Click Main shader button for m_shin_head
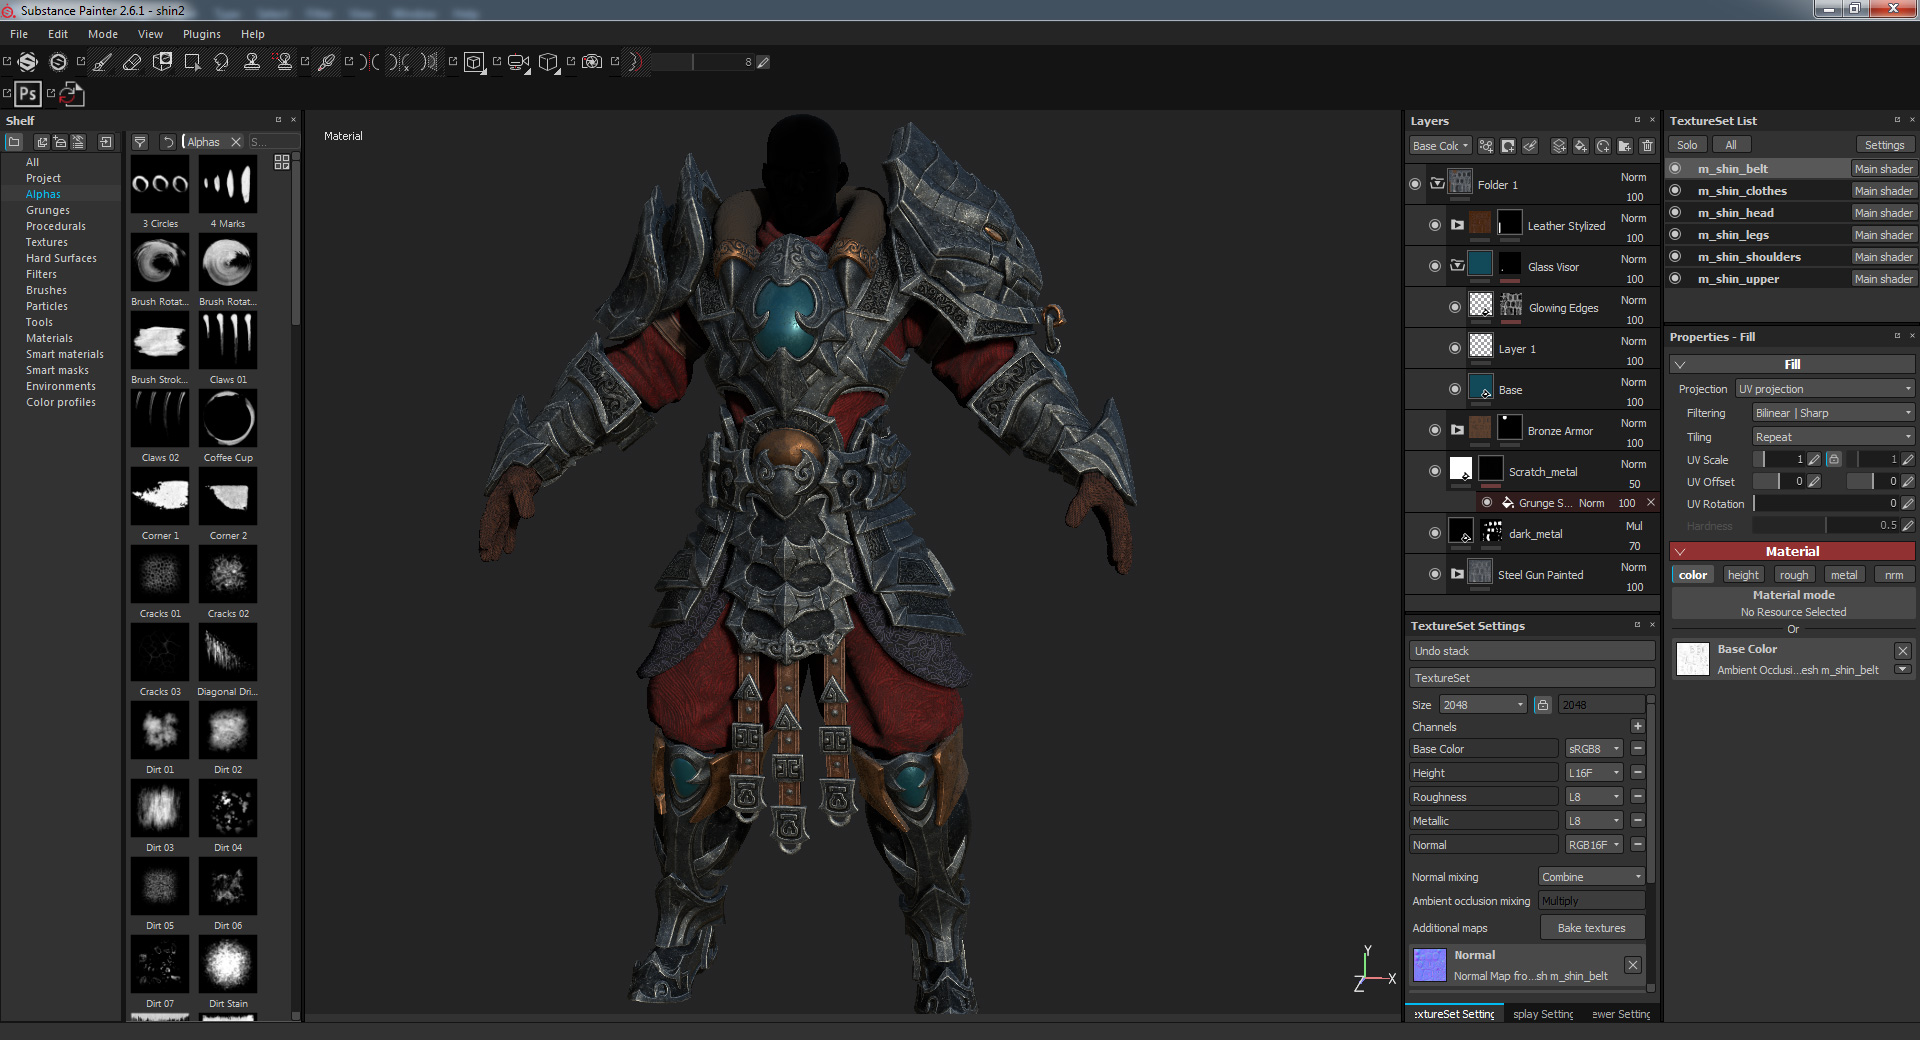Screen dimensions: 1920x1040 click(x=1883, y=212)
